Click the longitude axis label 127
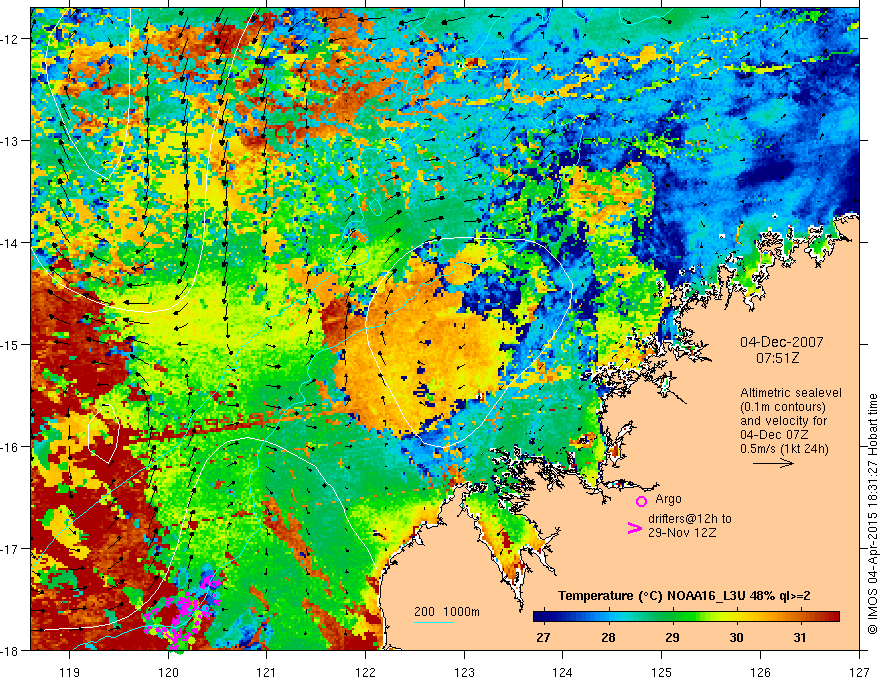The height and width of the screenshot is (680, 880). point(859,672)
